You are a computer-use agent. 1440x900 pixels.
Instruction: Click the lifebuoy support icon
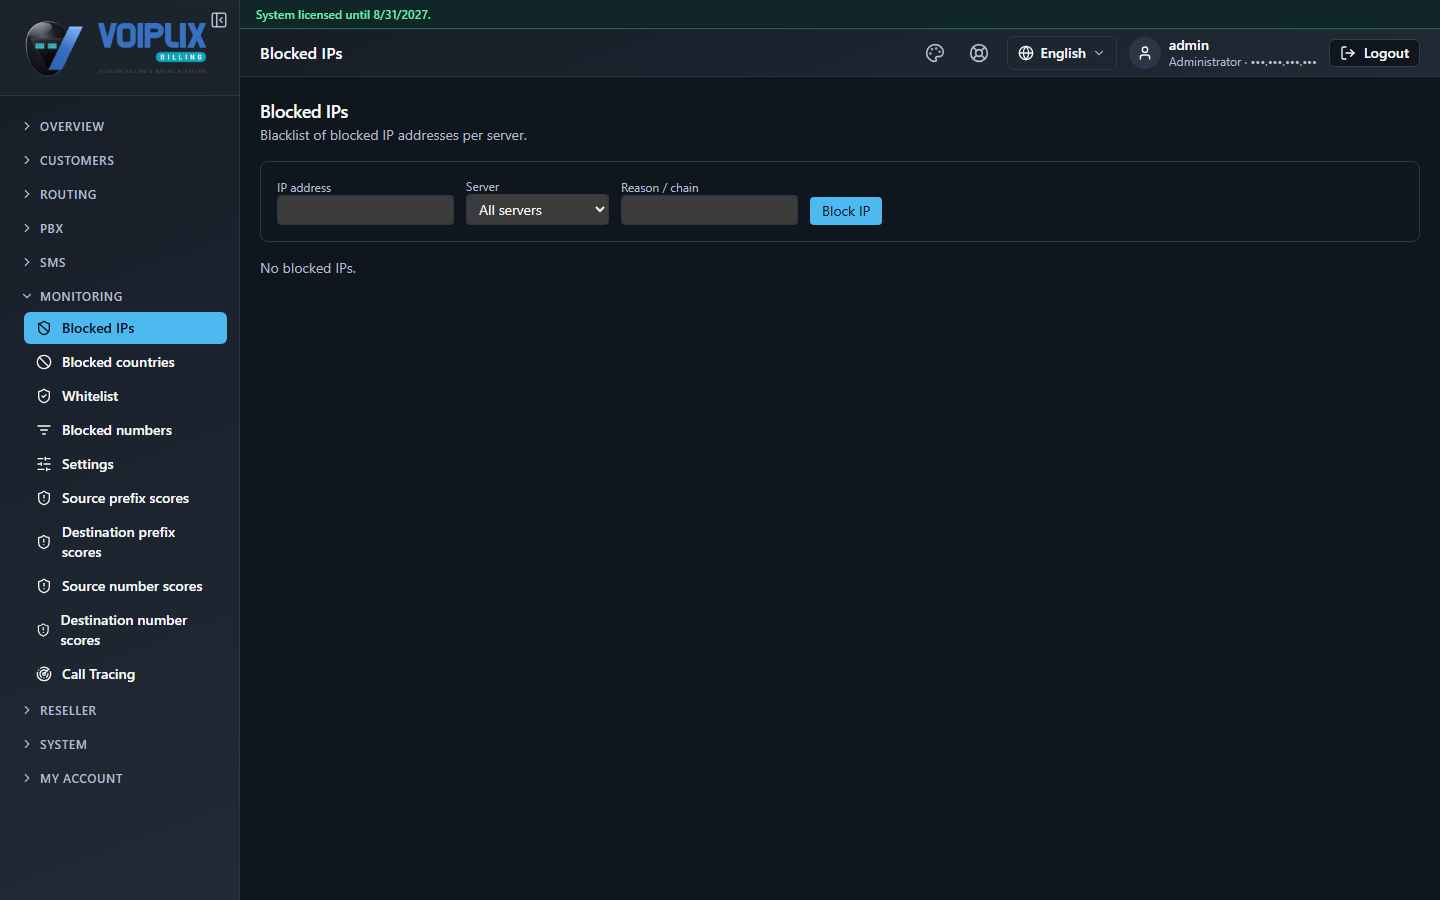pyautogui.click(x=979, y=53)
